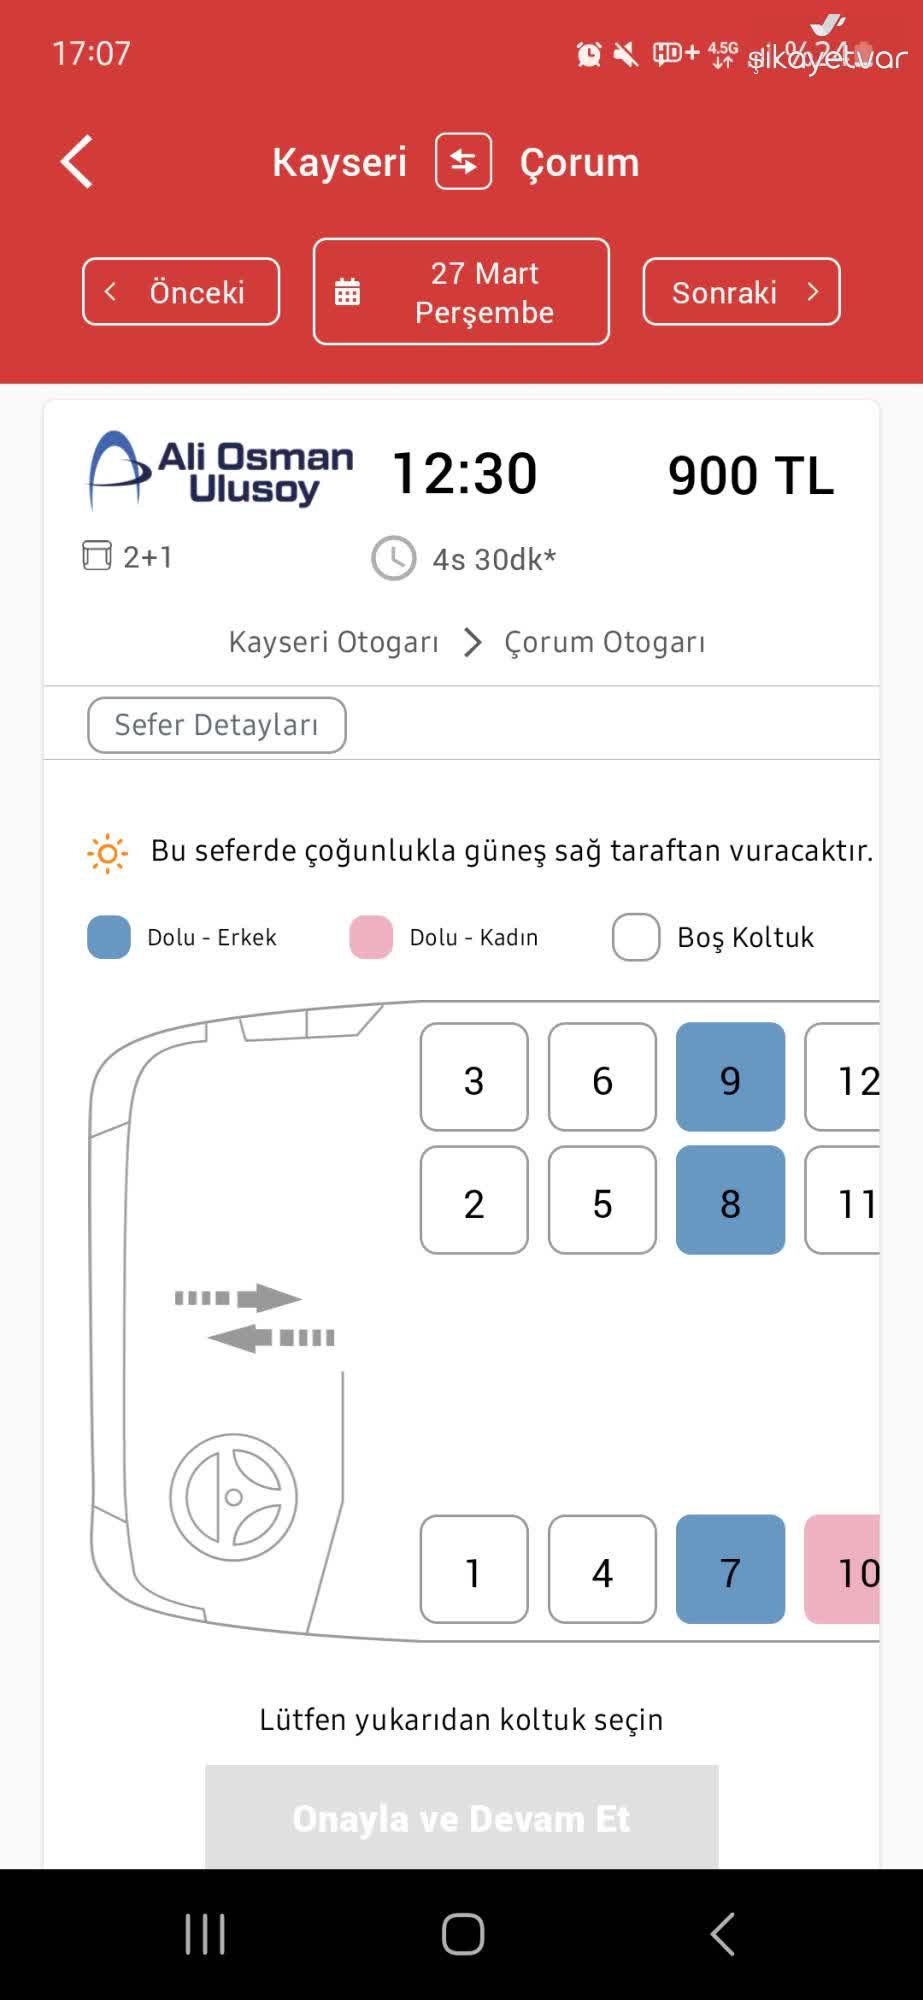
Task: Click the 2+1 seat layout icon
Action: coord(97,556)
